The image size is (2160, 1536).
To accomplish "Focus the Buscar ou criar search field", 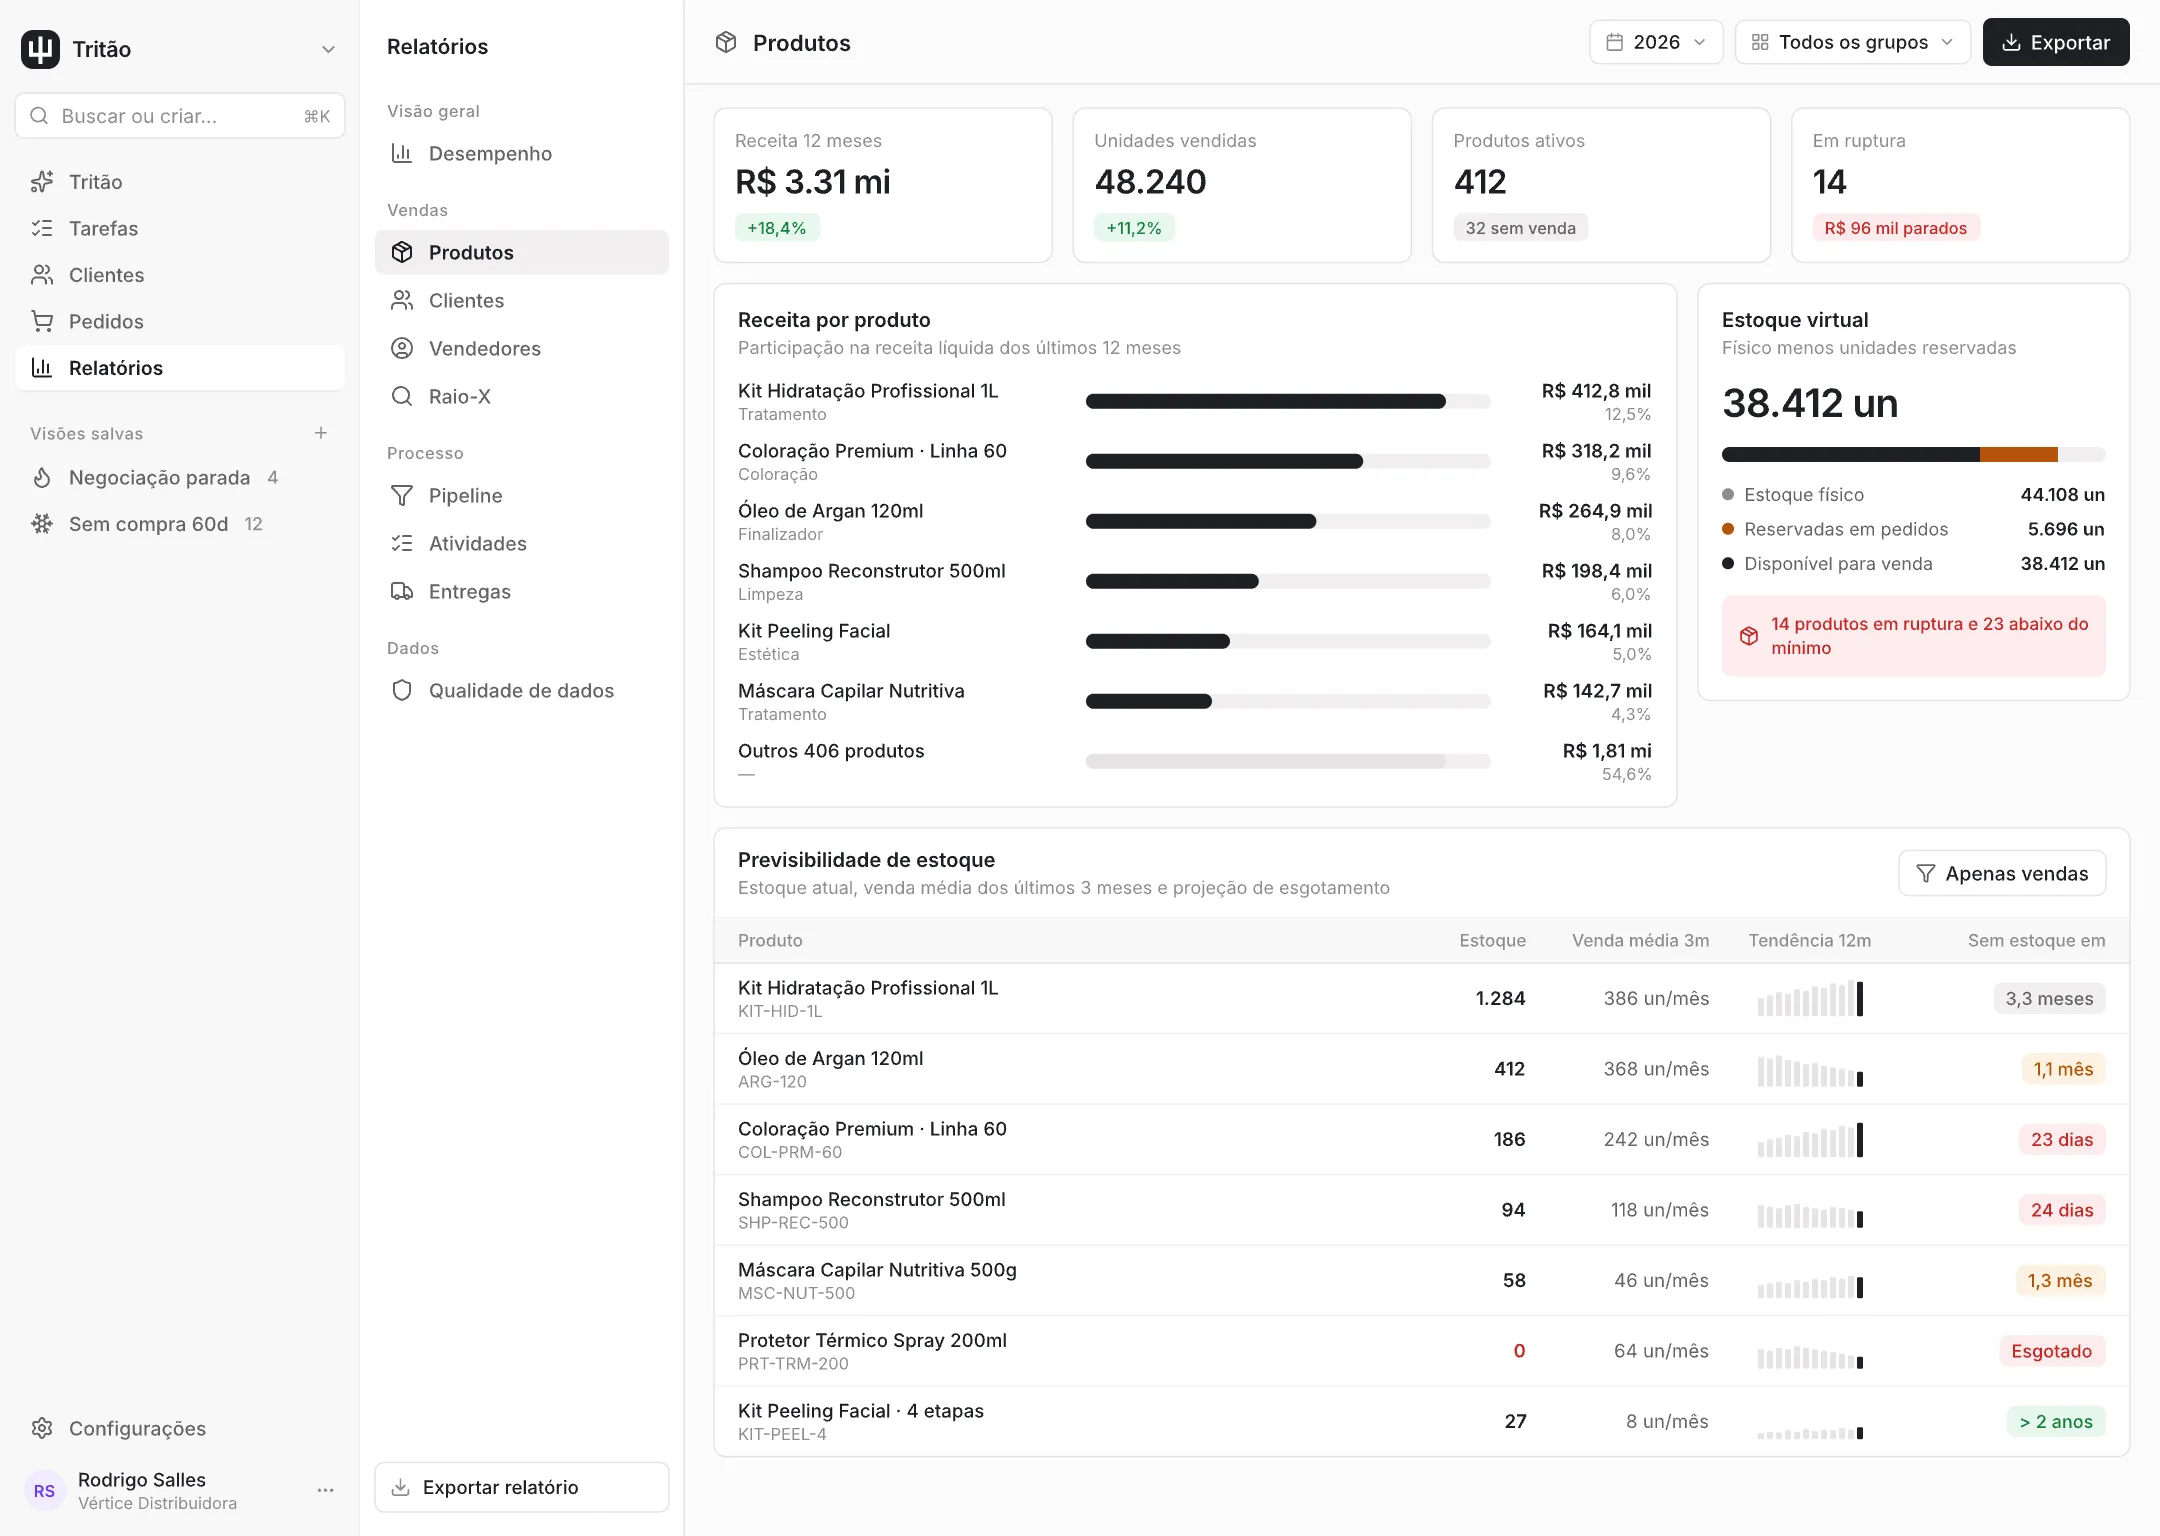I will tap(180, 116).
